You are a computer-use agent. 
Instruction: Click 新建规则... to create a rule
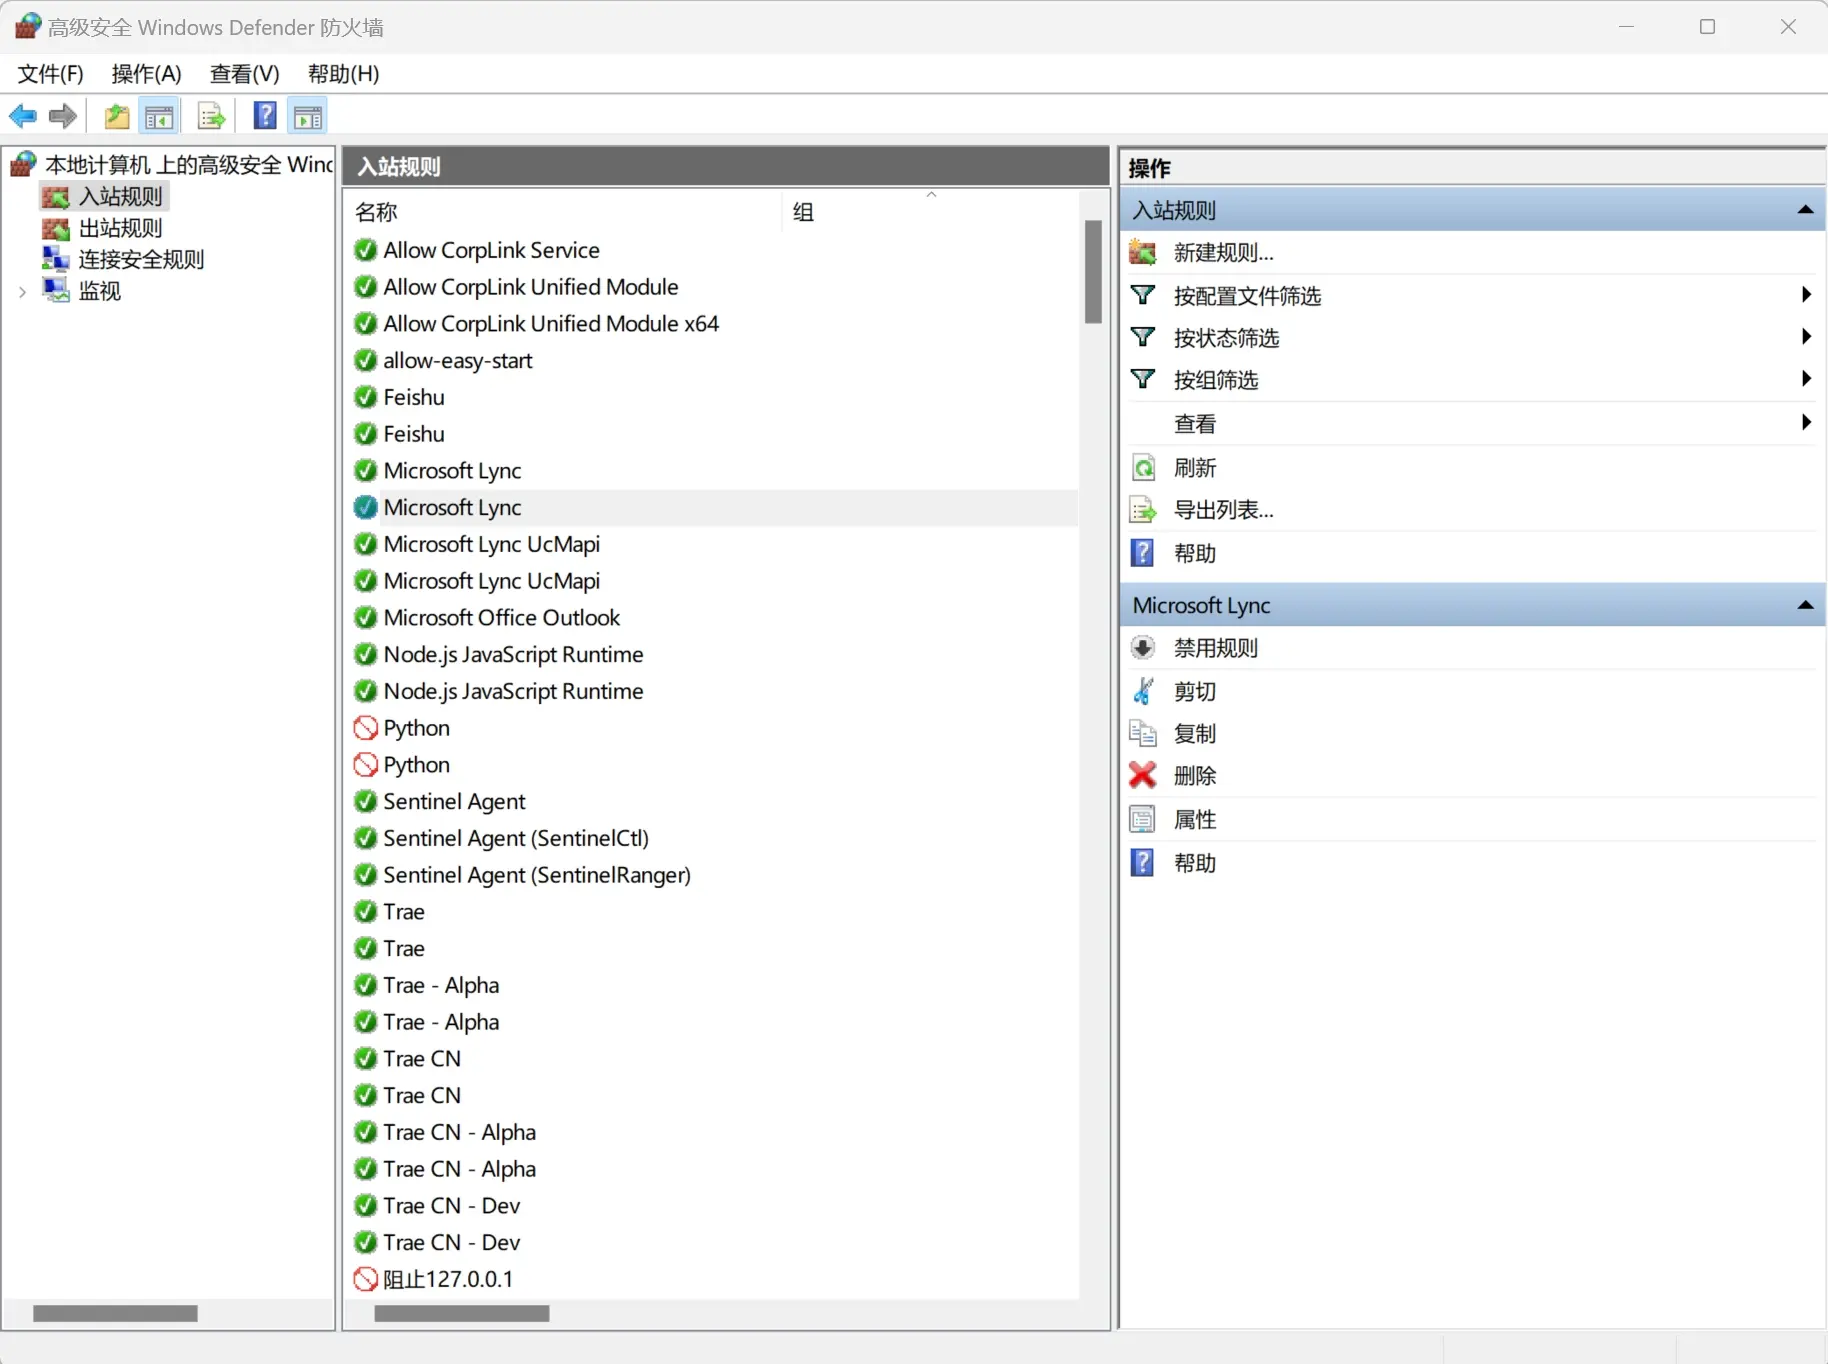pos(1223,253)
